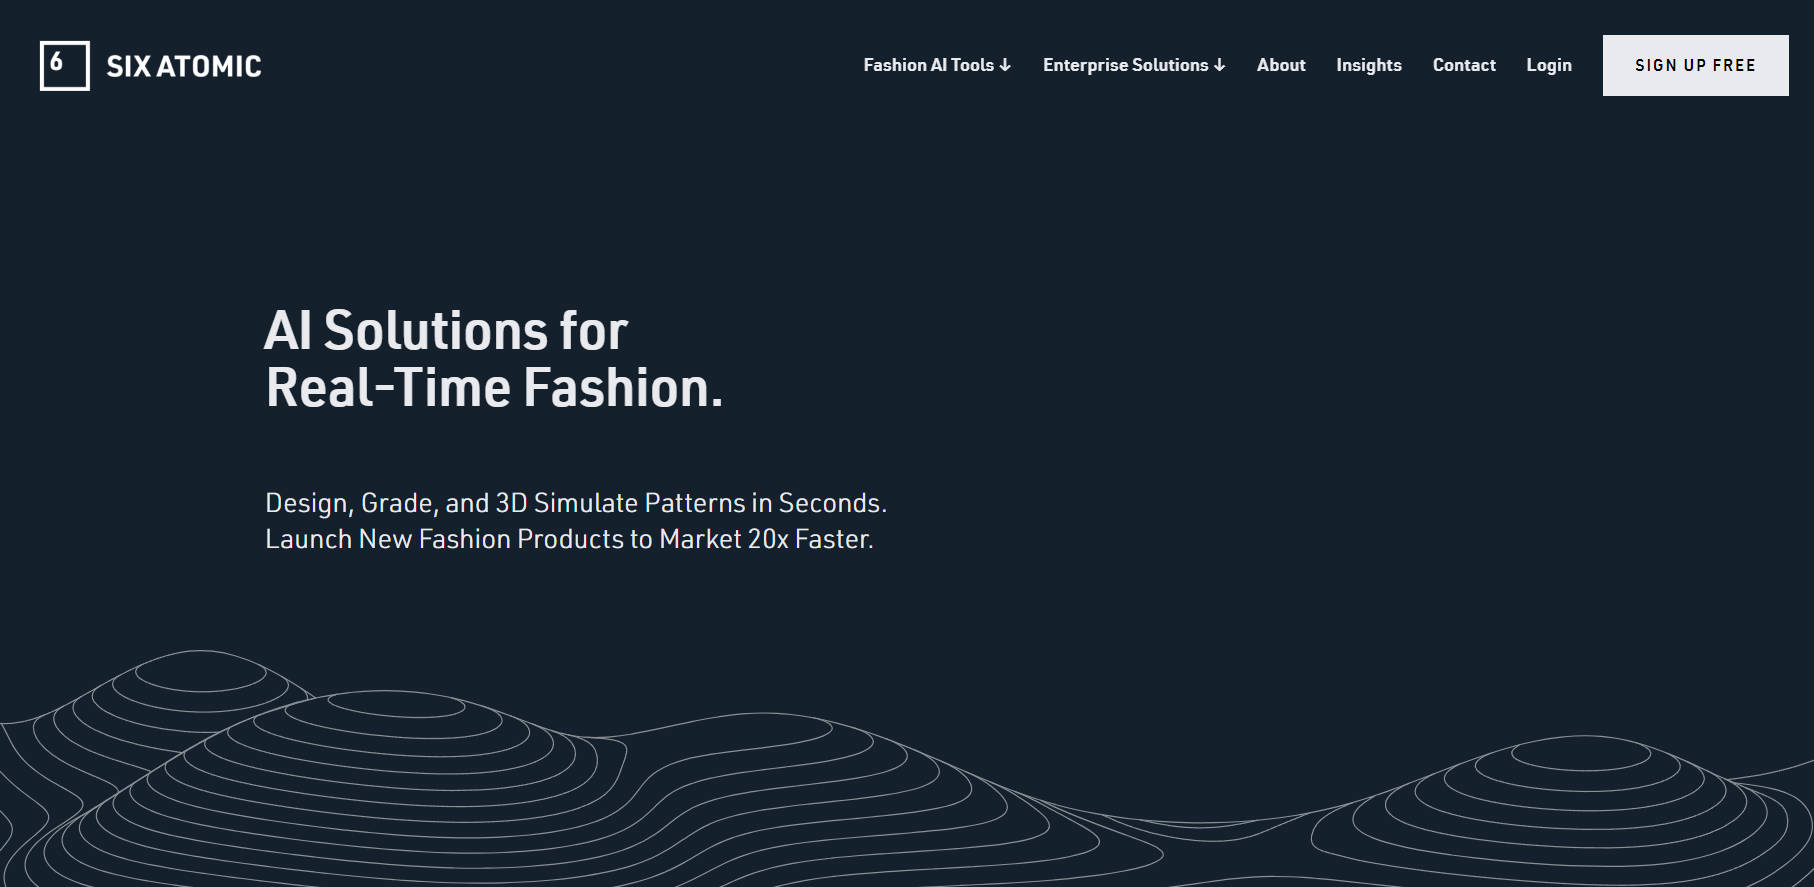The image size is (1814, 887).
Task: Click the "AI Solutions for" headline line
Action: pos(445,330)
